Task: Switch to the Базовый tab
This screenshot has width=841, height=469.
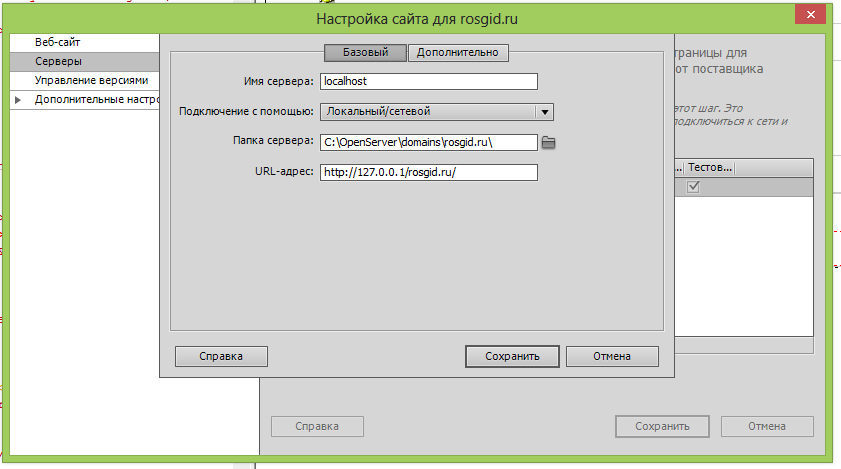Action: point(364,52)
